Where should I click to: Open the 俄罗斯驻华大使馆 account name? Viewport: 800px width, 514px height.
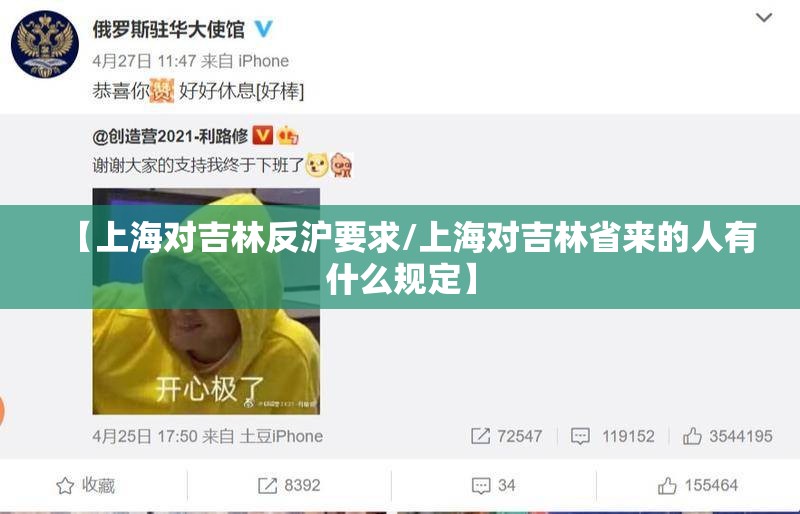168,29
